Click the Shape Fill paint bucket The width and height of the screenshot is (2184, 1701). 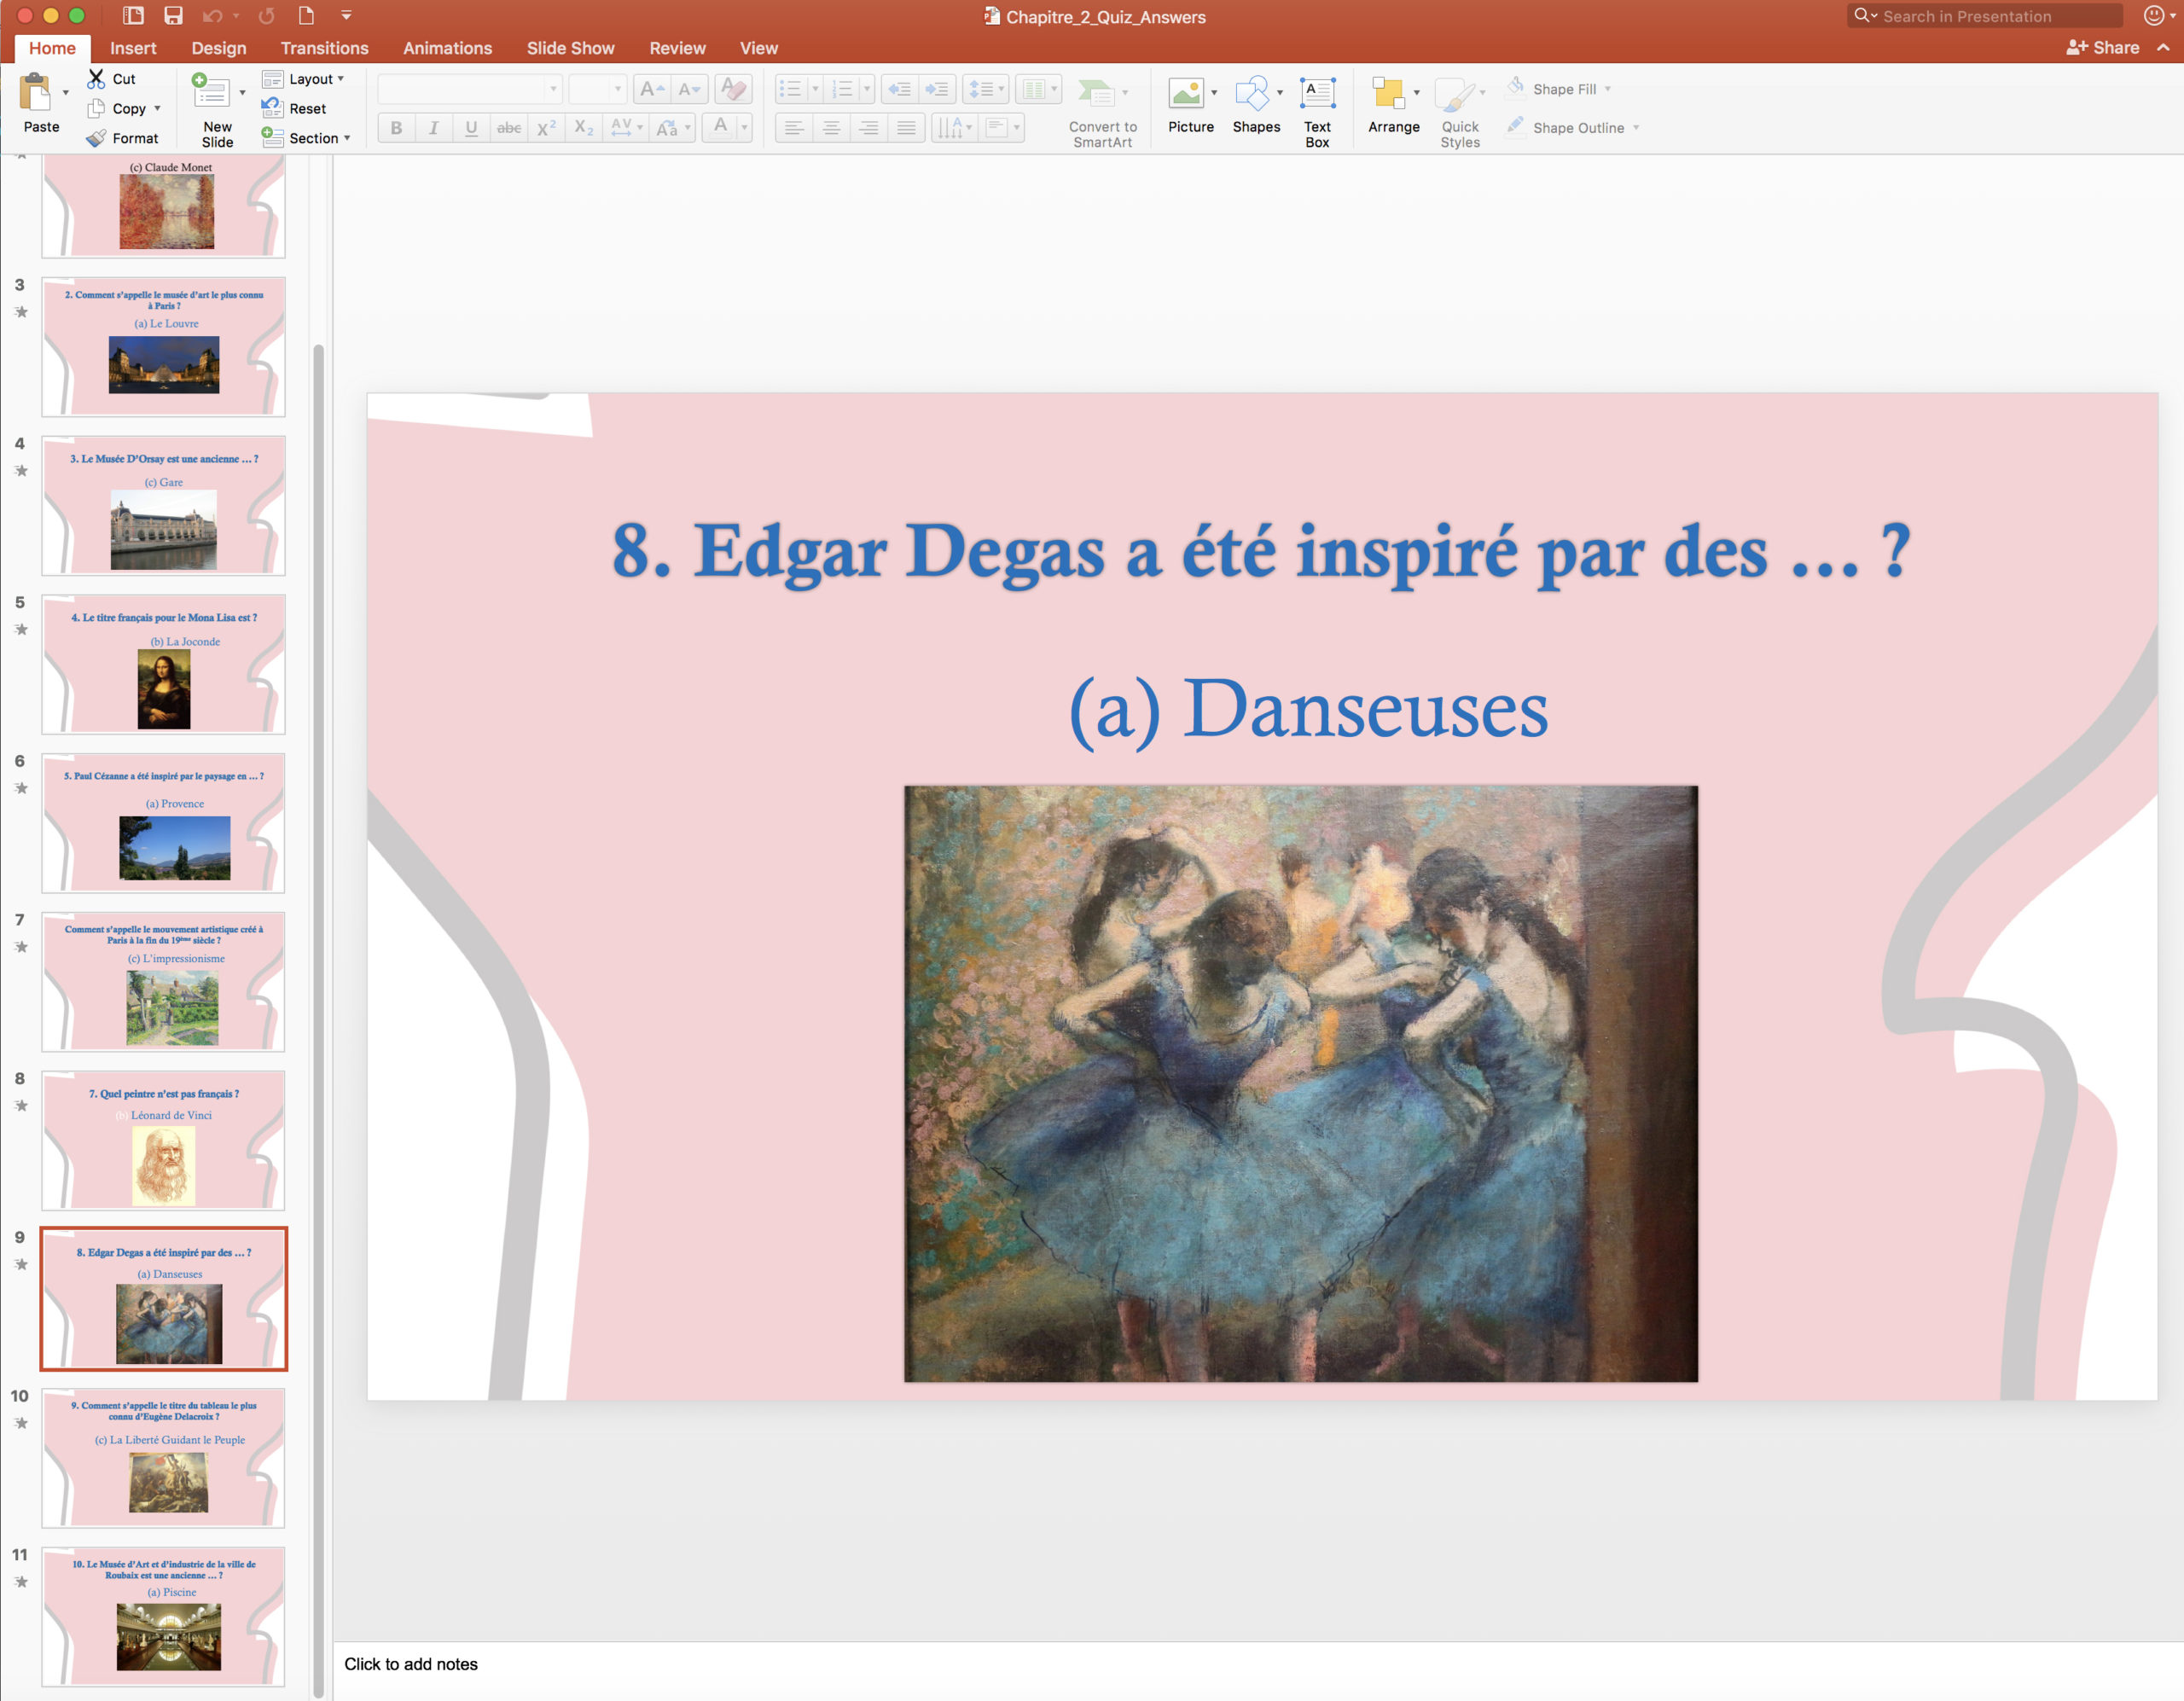pyautogui.click(x=1516, y=88)
